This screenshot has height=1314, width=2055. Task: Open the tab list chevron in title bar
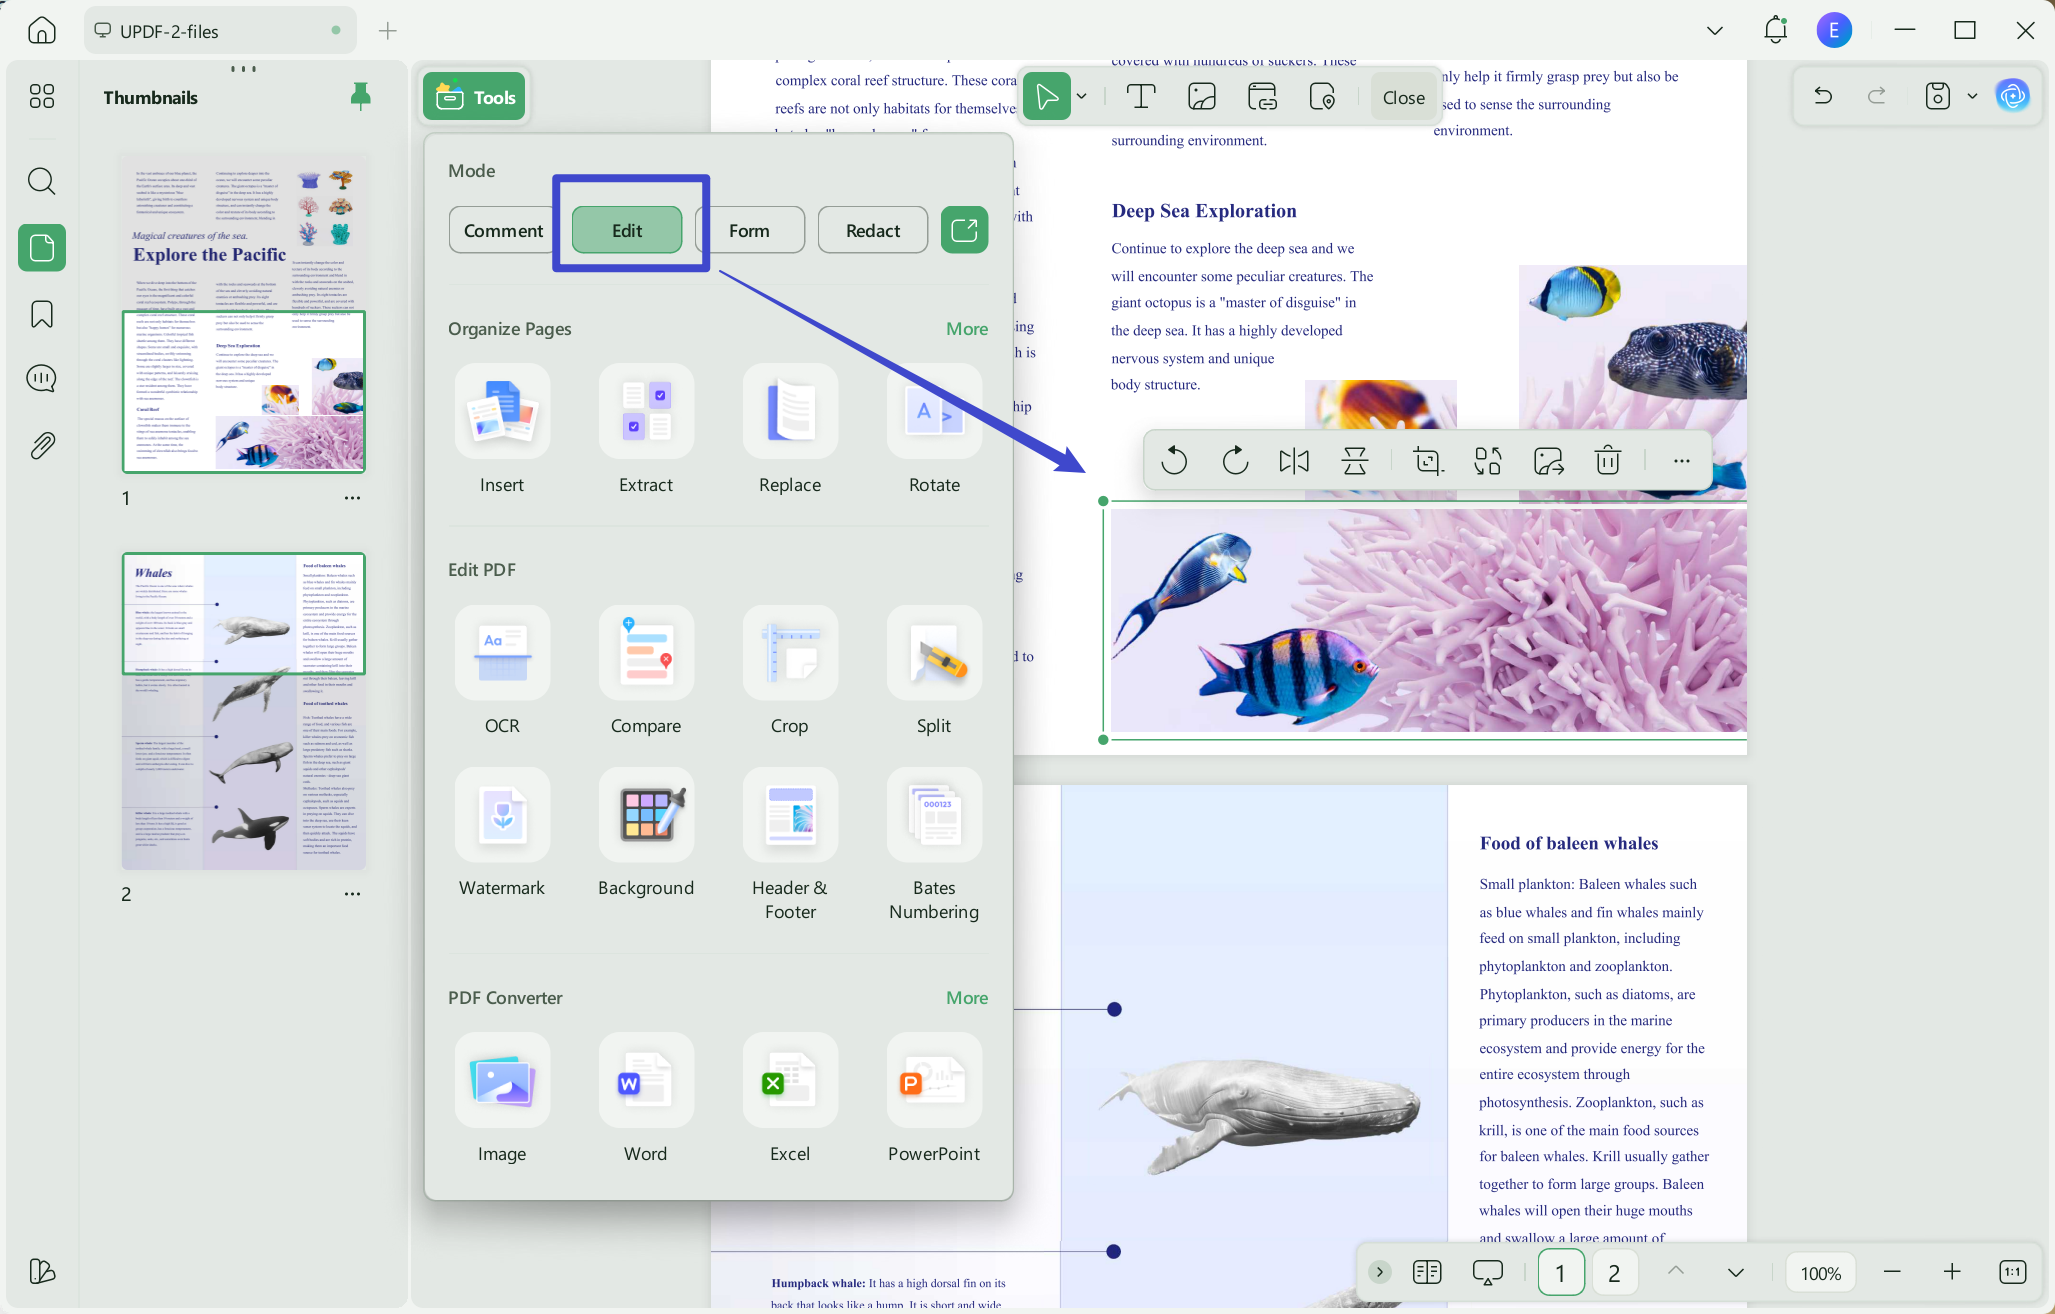(1715, 30)
